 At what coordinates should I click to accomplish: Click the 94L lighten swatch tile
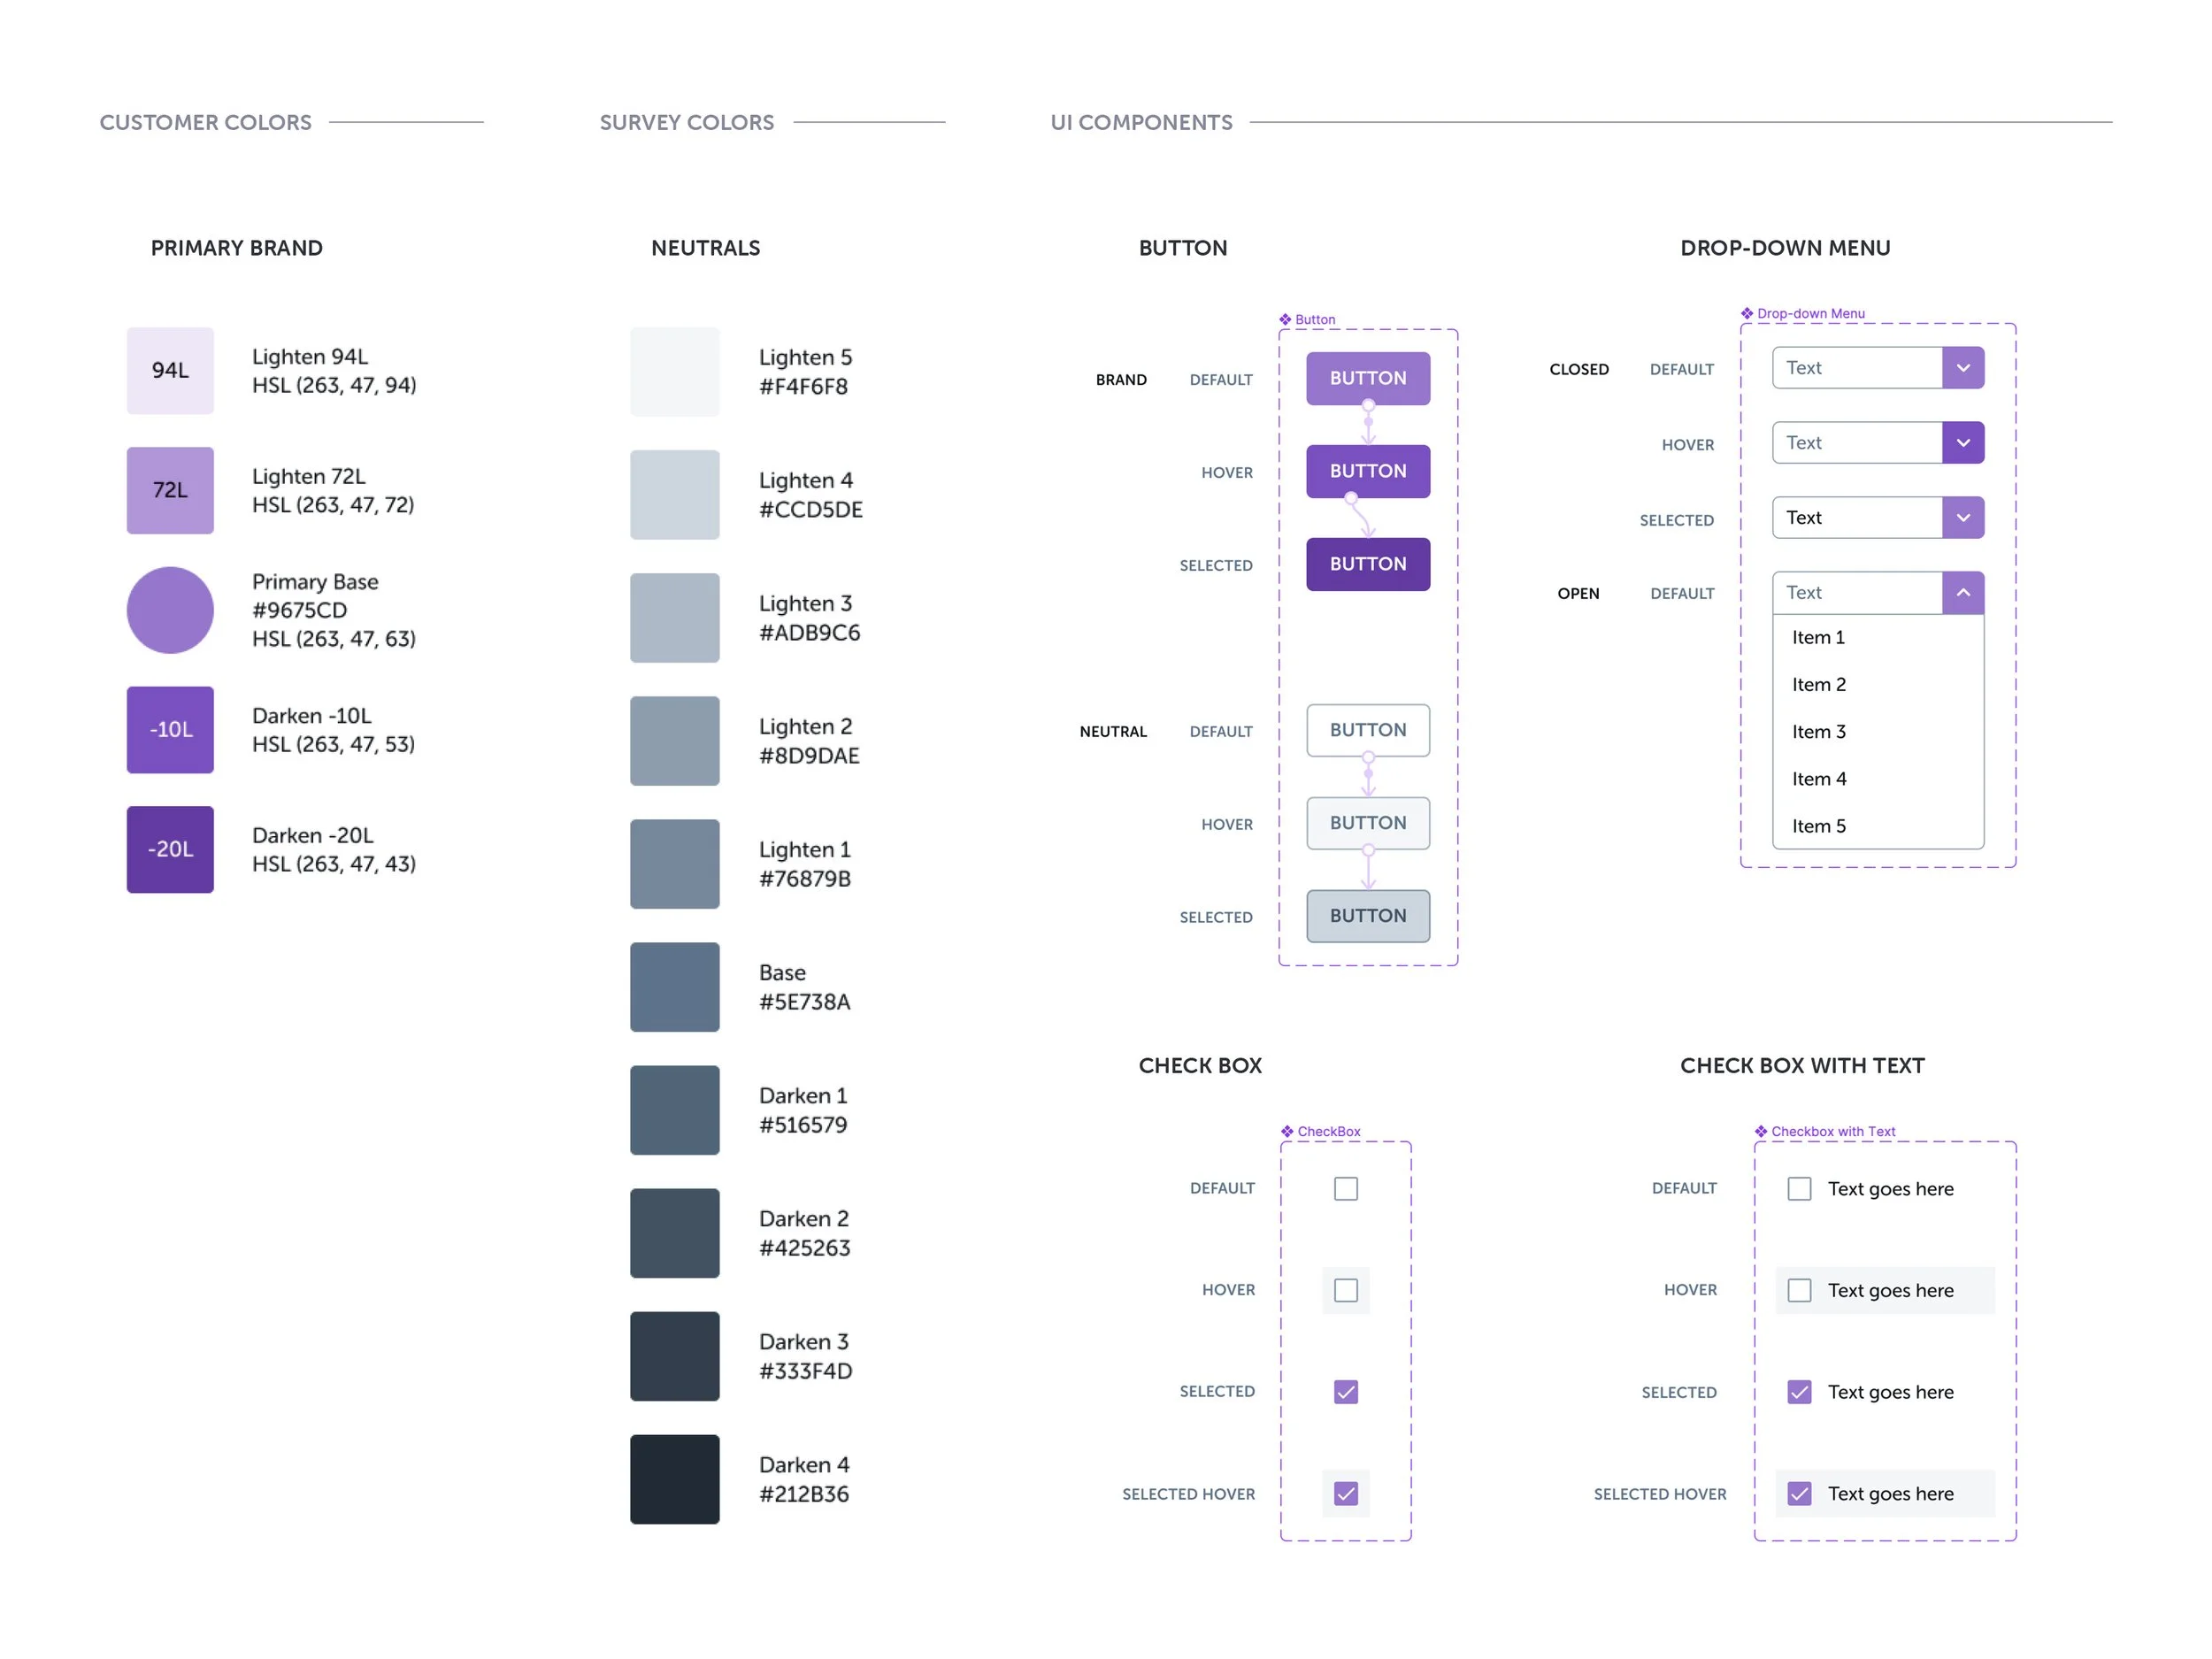click(x=170, y=371)
